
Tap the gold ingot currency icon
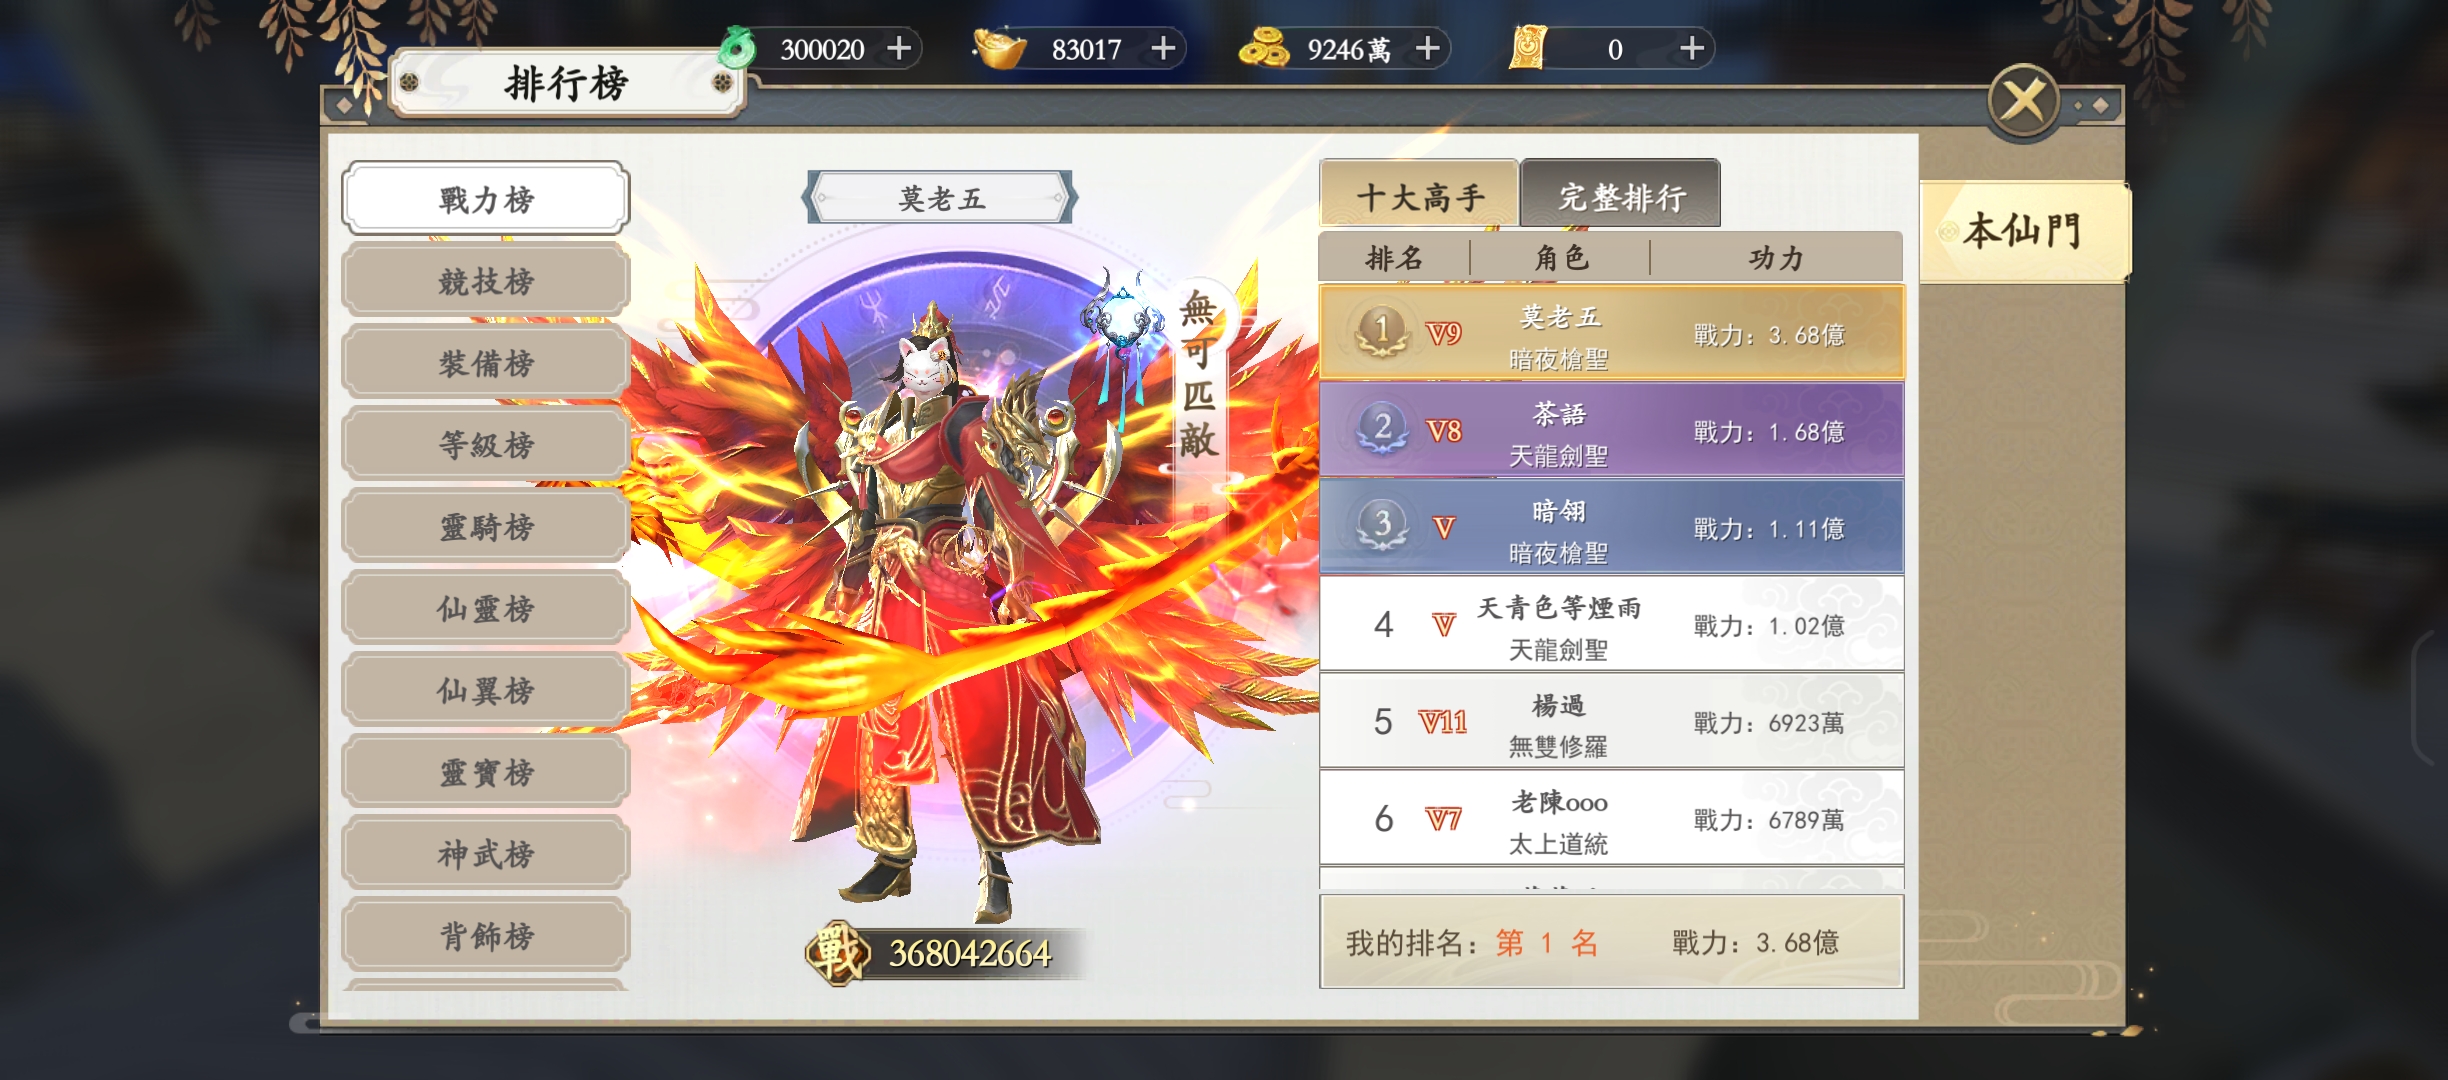(x=1000, y=48)
